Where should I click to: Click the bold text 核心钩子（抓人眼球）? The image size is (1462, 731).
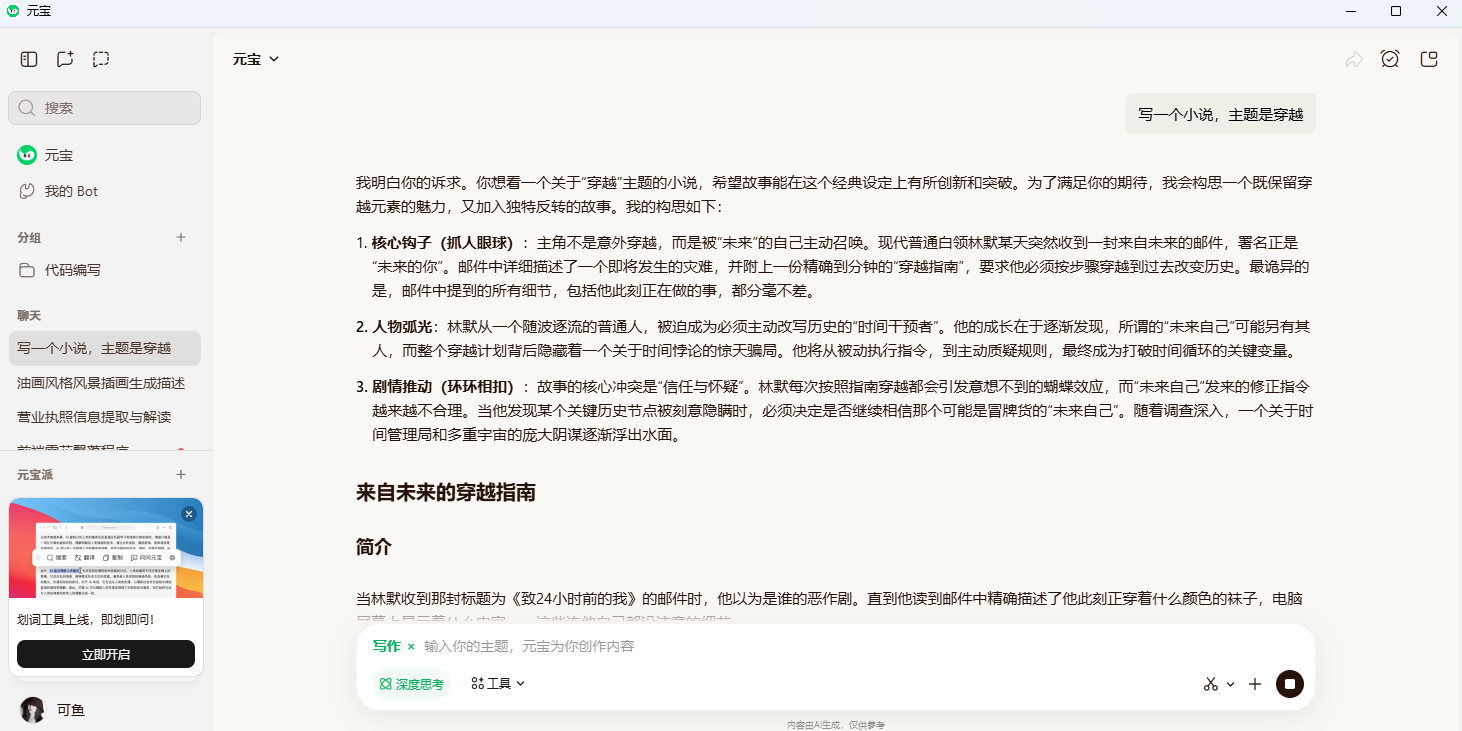pos(443,243)
